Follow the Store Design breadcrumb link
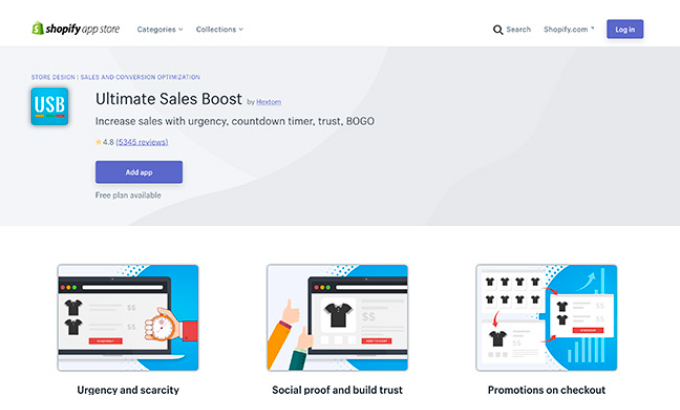 coord(53,77)
